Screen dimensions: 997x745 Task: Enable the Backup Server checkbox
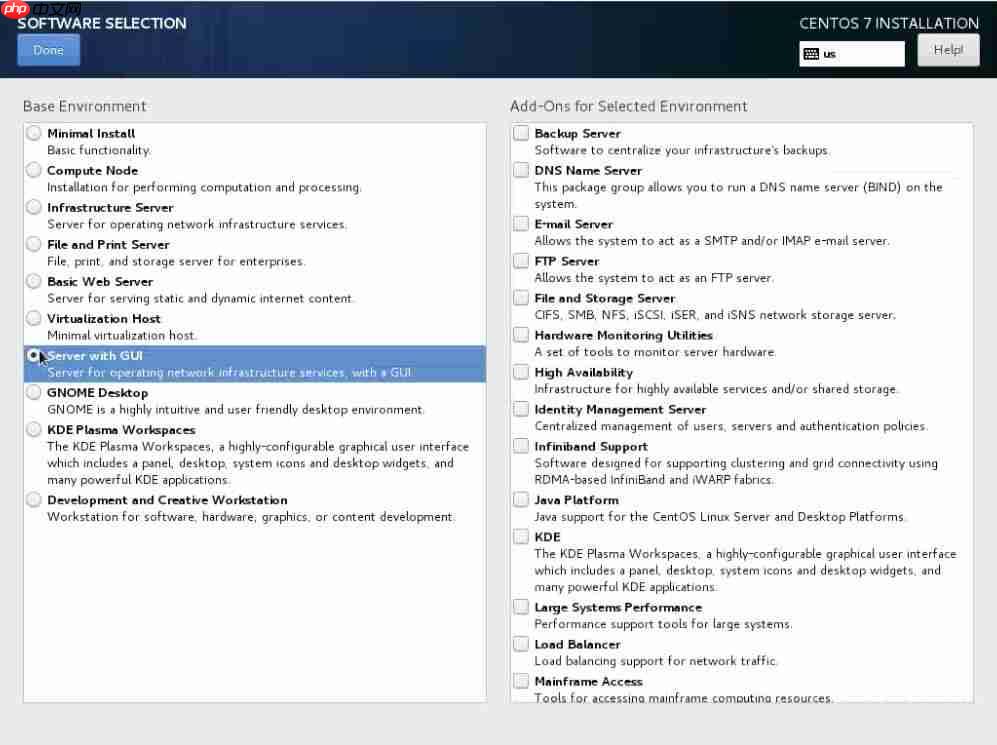[521, 133]
